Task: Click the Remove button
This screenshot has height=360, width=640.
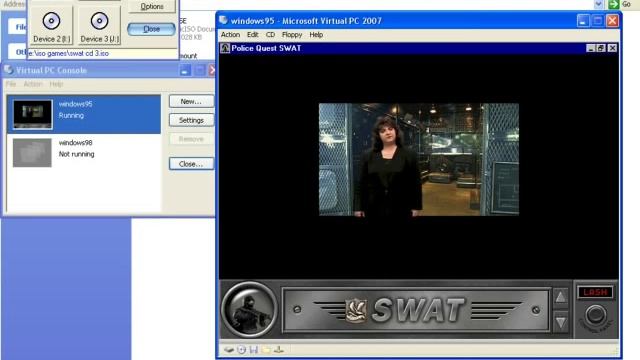Action: pyautogui.click(x=191, y=139)
